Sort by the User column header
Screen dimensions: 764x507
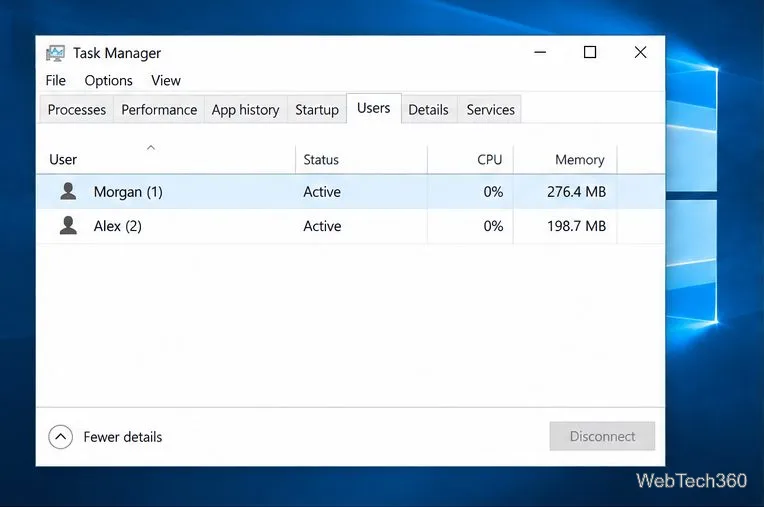coord(166,159)
